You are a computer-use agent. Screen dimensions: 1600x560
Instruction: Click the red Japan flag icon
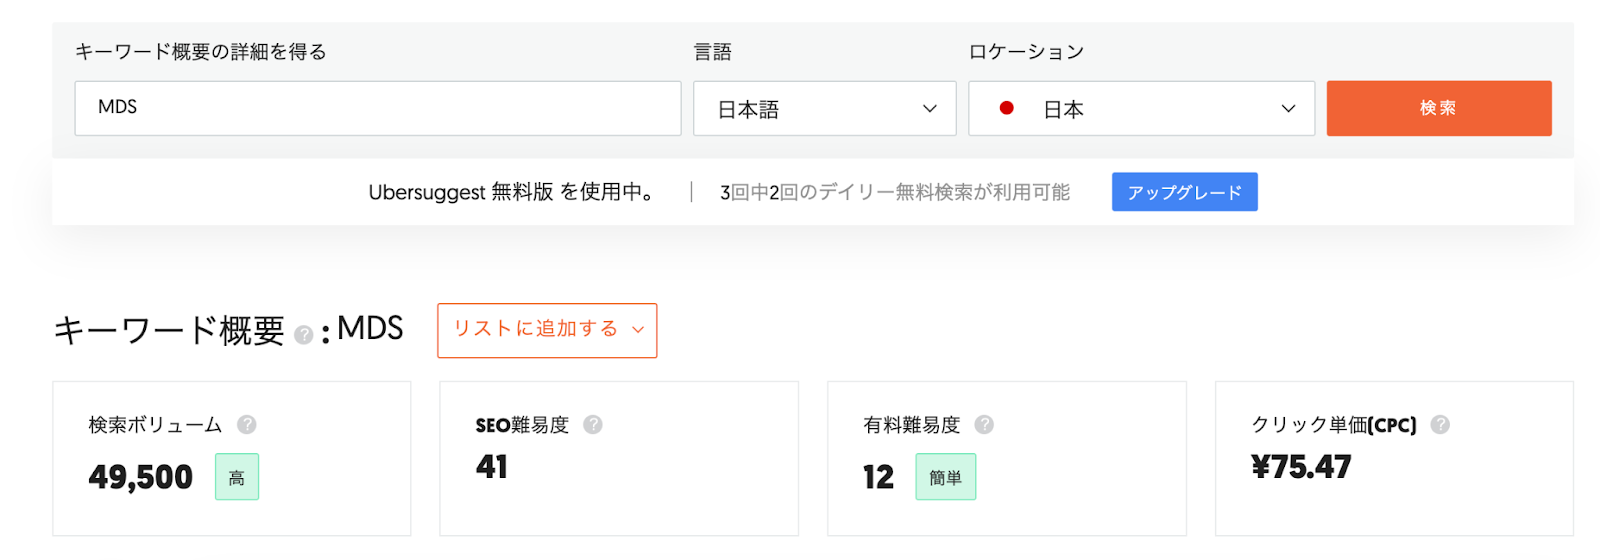tap(1007, 108)
